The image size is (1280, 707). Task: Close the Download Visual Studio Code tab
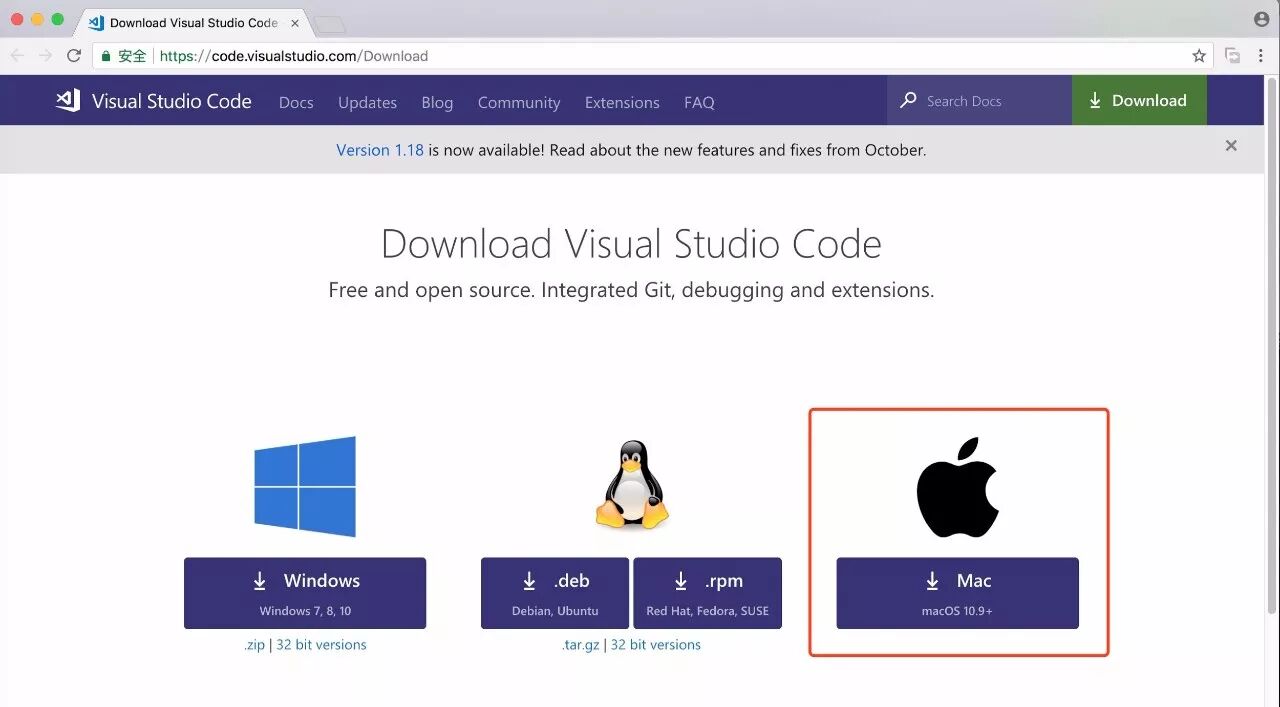click(295, 22)
